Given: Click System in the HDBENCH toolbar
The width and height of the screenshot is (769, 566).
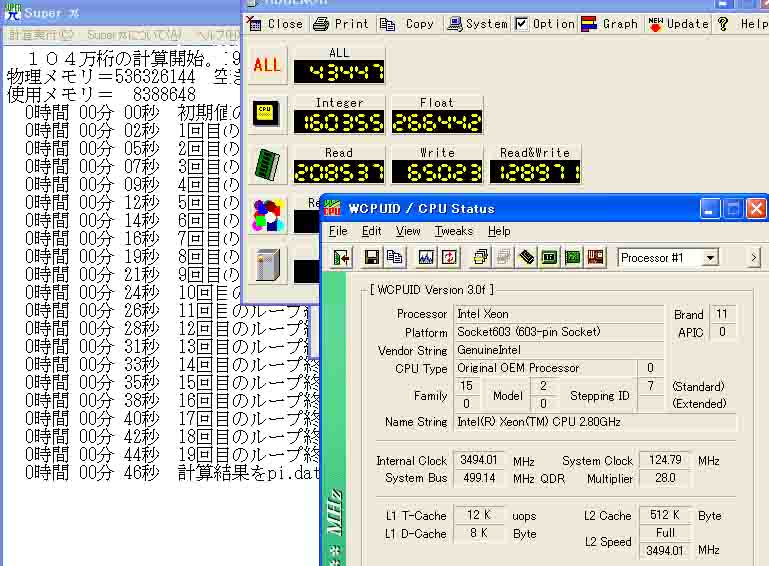Looking at the screenshot, I should pos(478,24).
